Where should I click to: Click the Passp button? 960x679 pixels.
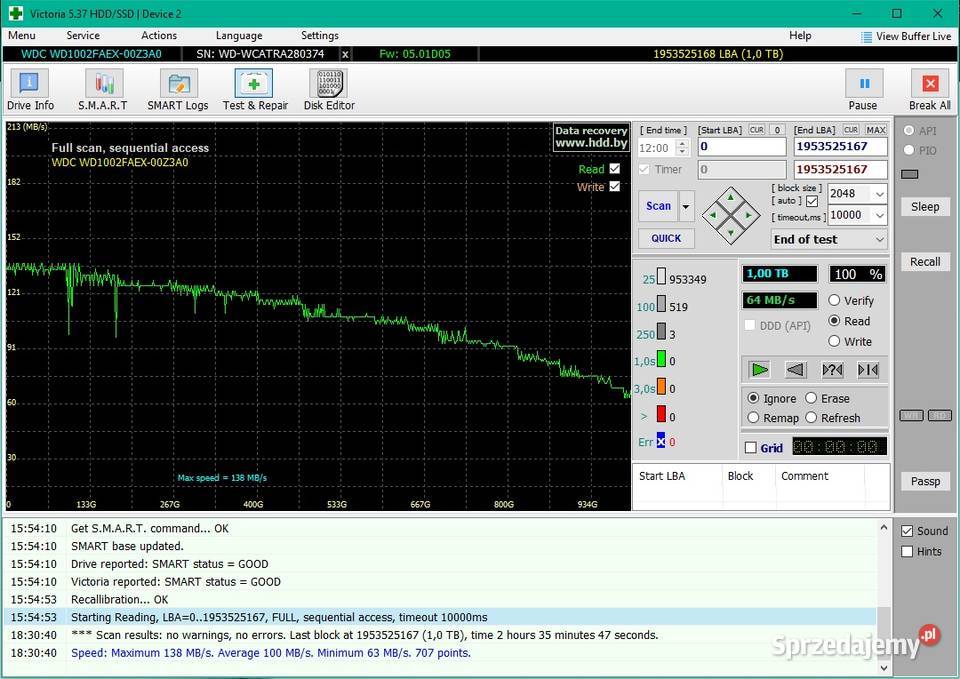tap(925, 481)
